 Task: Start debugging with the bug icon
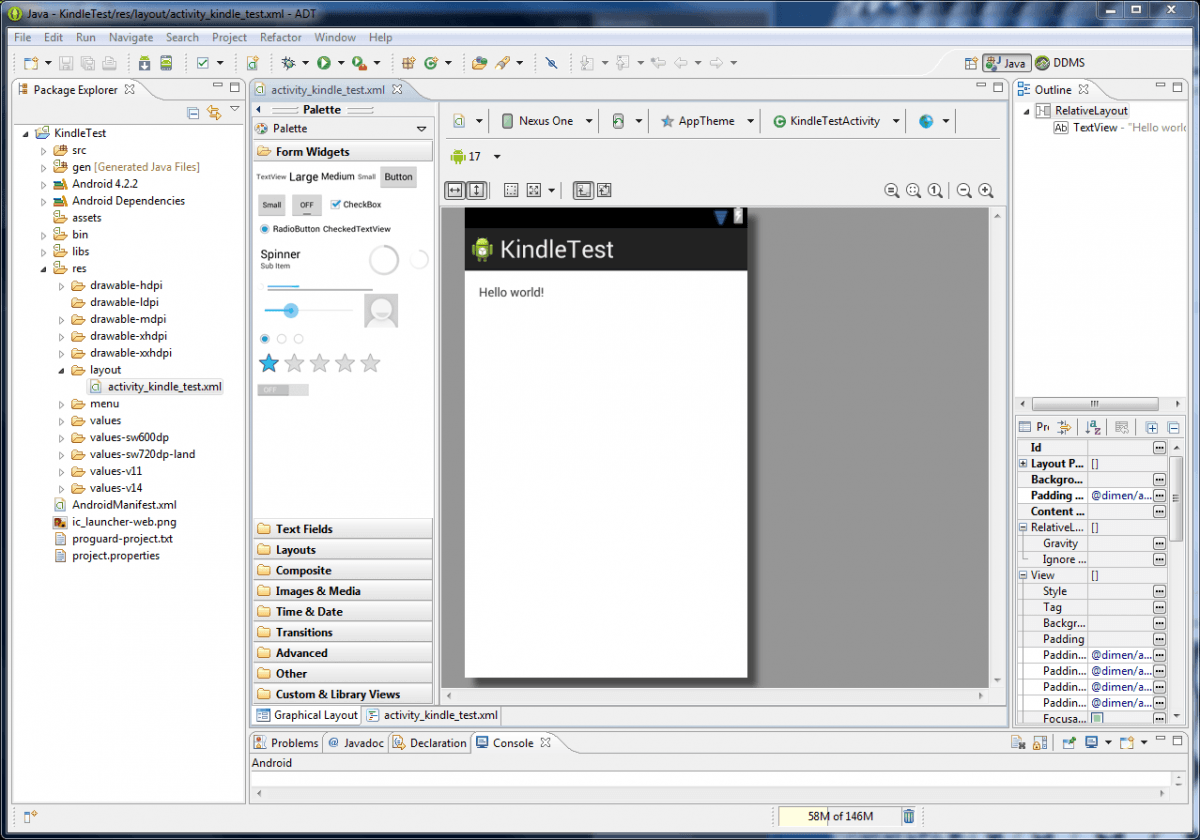point(289,63)
